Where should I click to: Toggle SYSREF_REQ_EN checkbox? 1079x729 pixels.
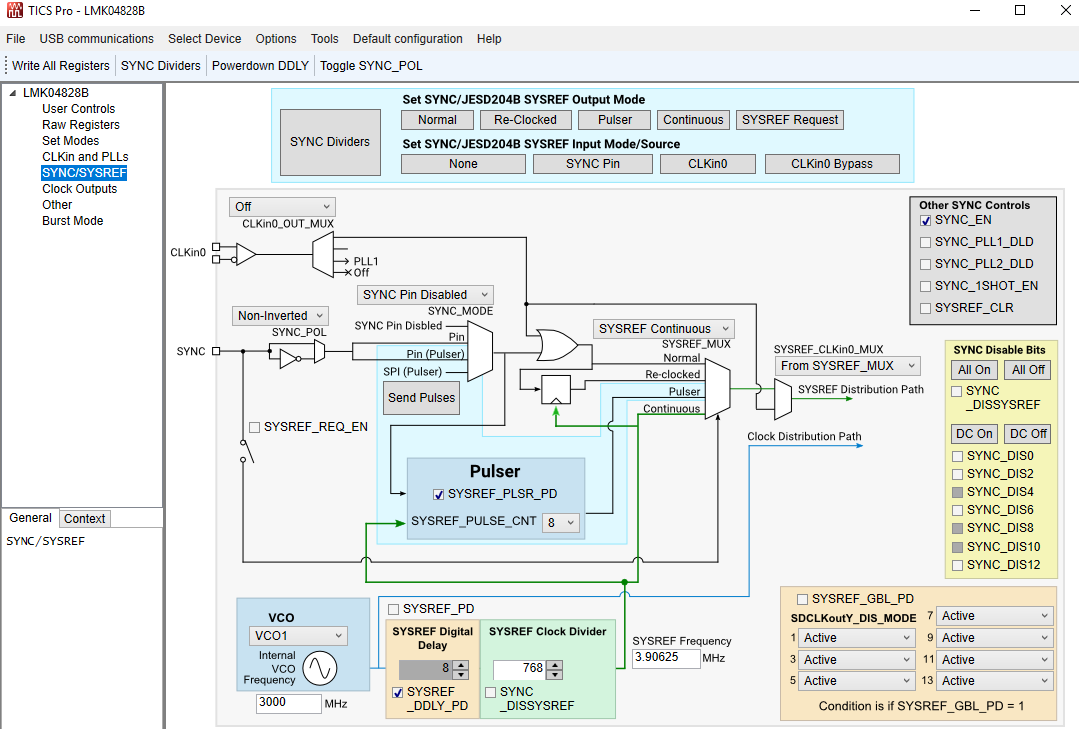(x=255, y=427)
